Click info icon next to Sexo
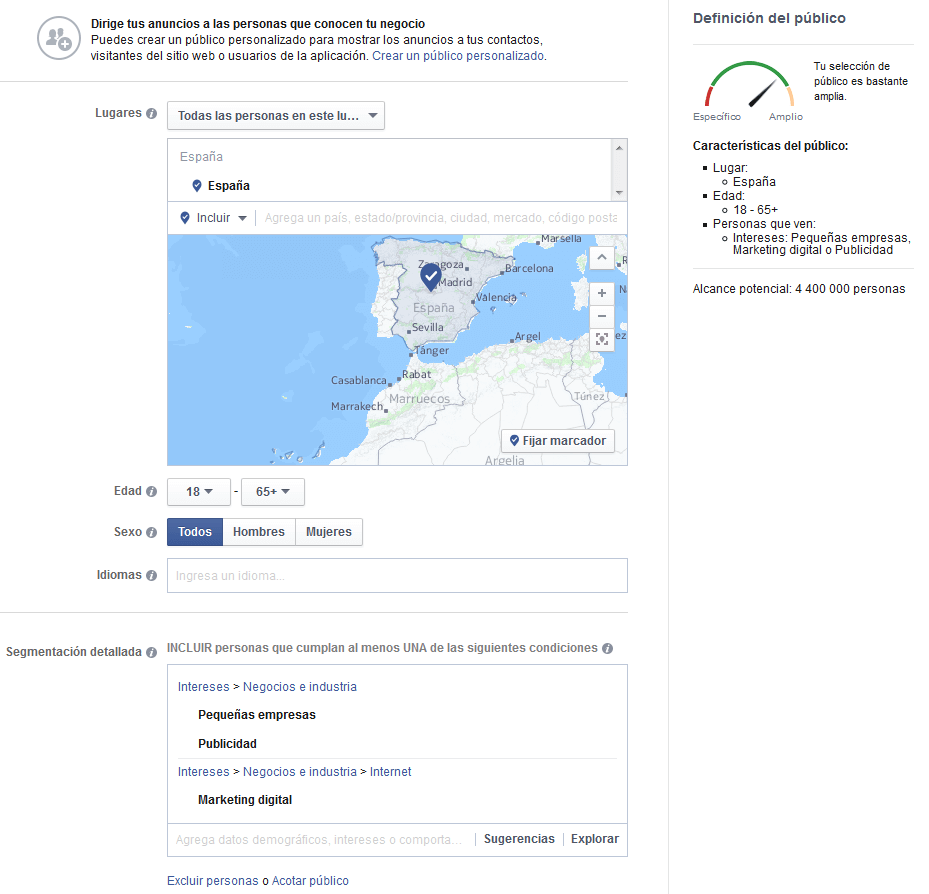 coord(152,532)
